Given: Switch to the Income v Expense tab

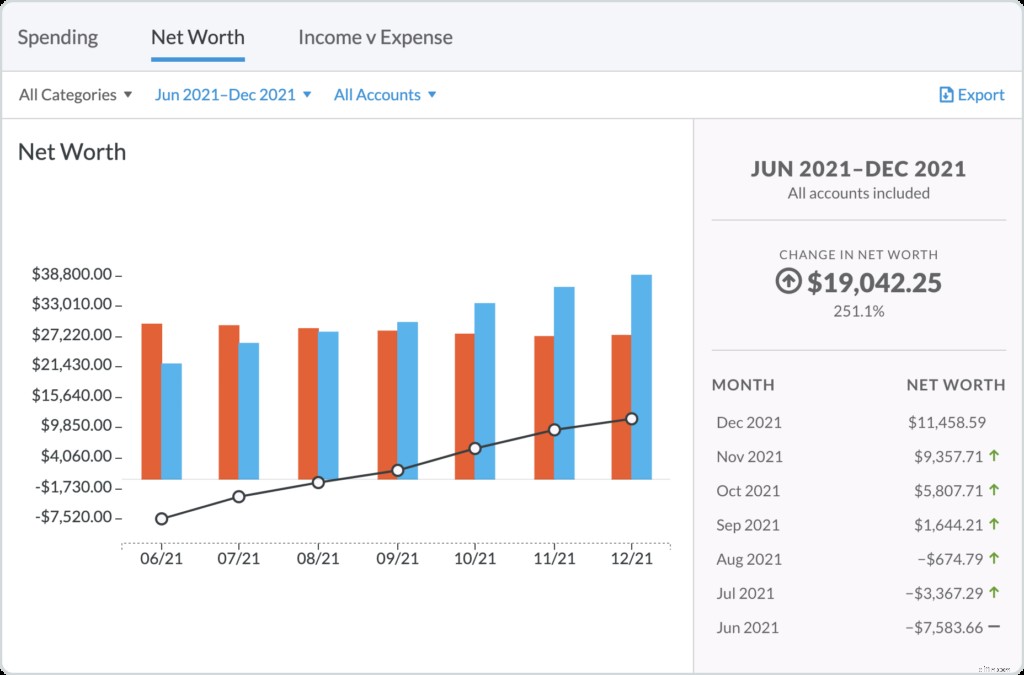Looking at the screenshot, I should 375,37.
